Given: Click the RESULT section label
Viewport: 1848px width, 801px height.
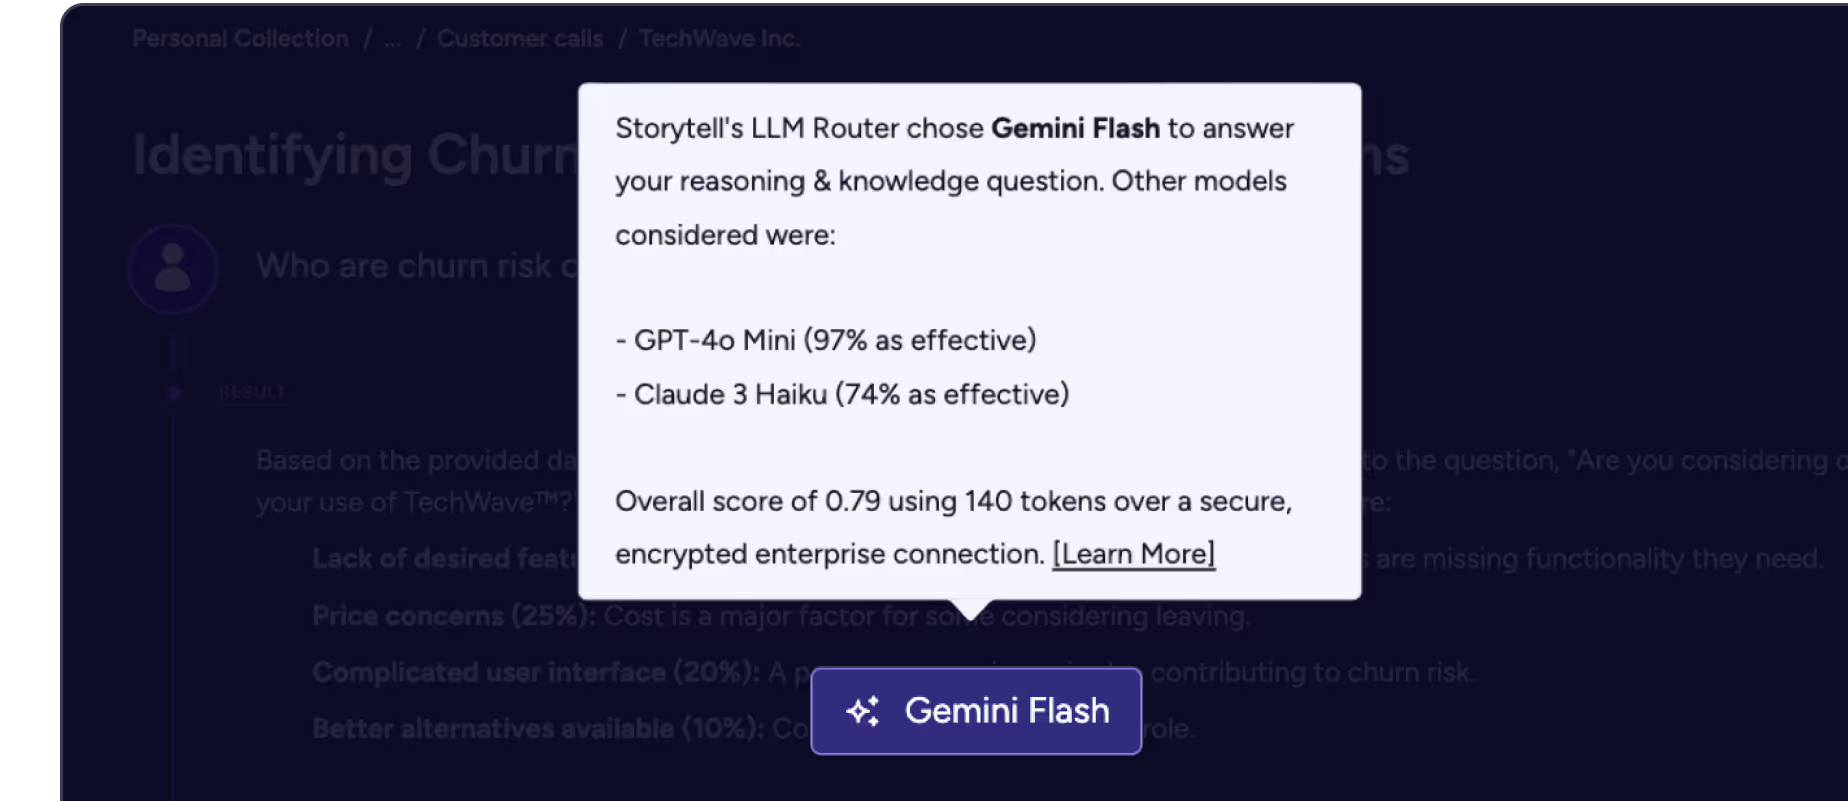Looking at the screenshot, I should [x=252, y=392].
